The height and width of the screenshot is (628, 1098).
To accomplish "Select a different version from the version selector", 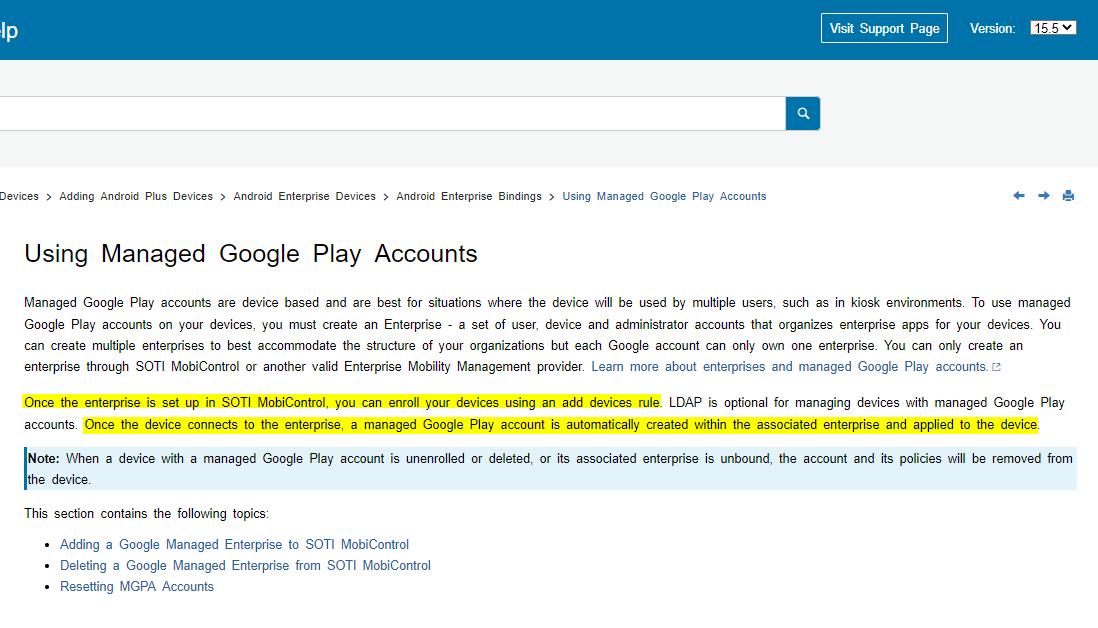I will [x=1052, y=27].
